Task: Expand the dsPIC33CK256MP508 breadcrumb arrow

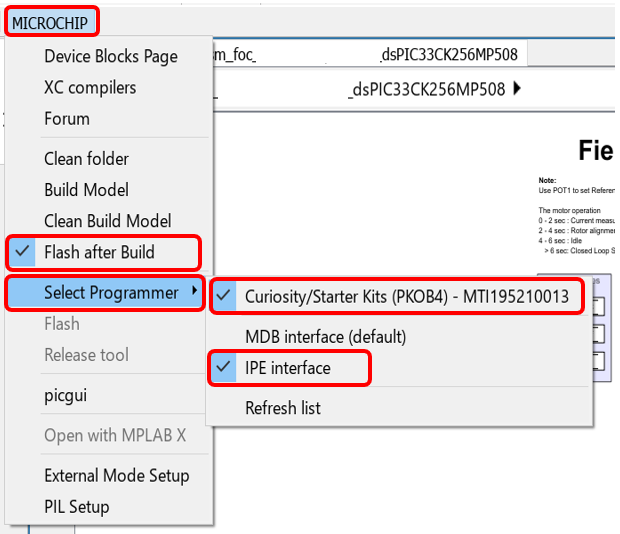Action: 517,88
